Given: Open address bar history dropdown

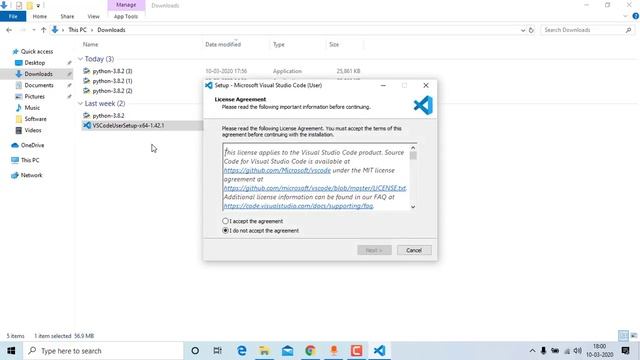Looking at the screenshot, I should (x=523, y=30).
